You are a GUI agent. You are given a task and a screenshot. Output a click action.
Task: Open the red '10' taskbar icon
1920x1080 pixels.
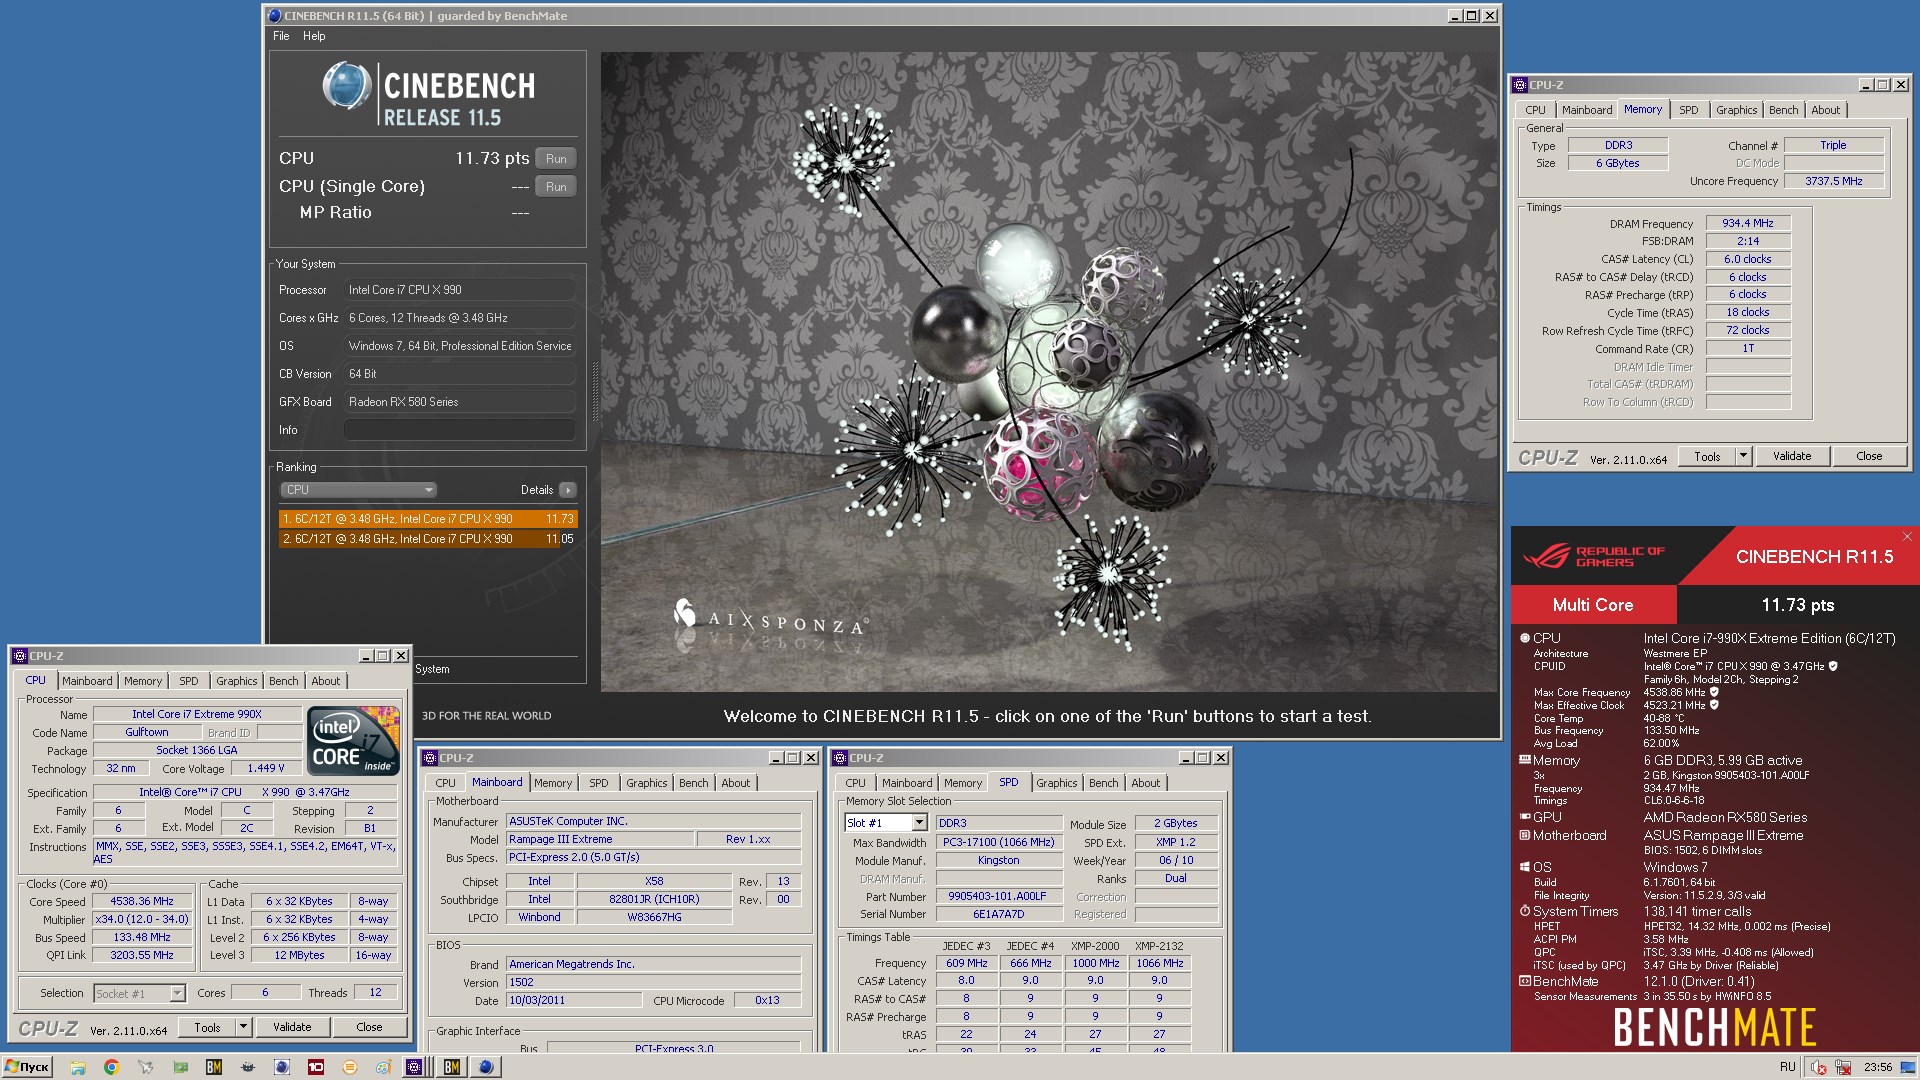(x=316, y=1067)
